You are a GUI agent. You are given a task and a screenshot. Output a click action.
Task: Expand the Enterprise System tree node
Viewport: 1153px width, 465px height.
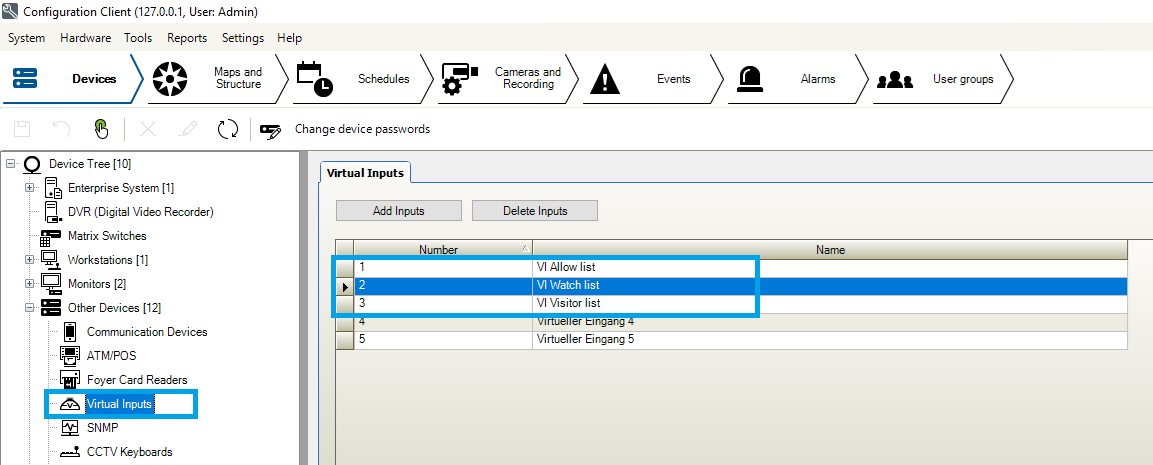(30, 188)
